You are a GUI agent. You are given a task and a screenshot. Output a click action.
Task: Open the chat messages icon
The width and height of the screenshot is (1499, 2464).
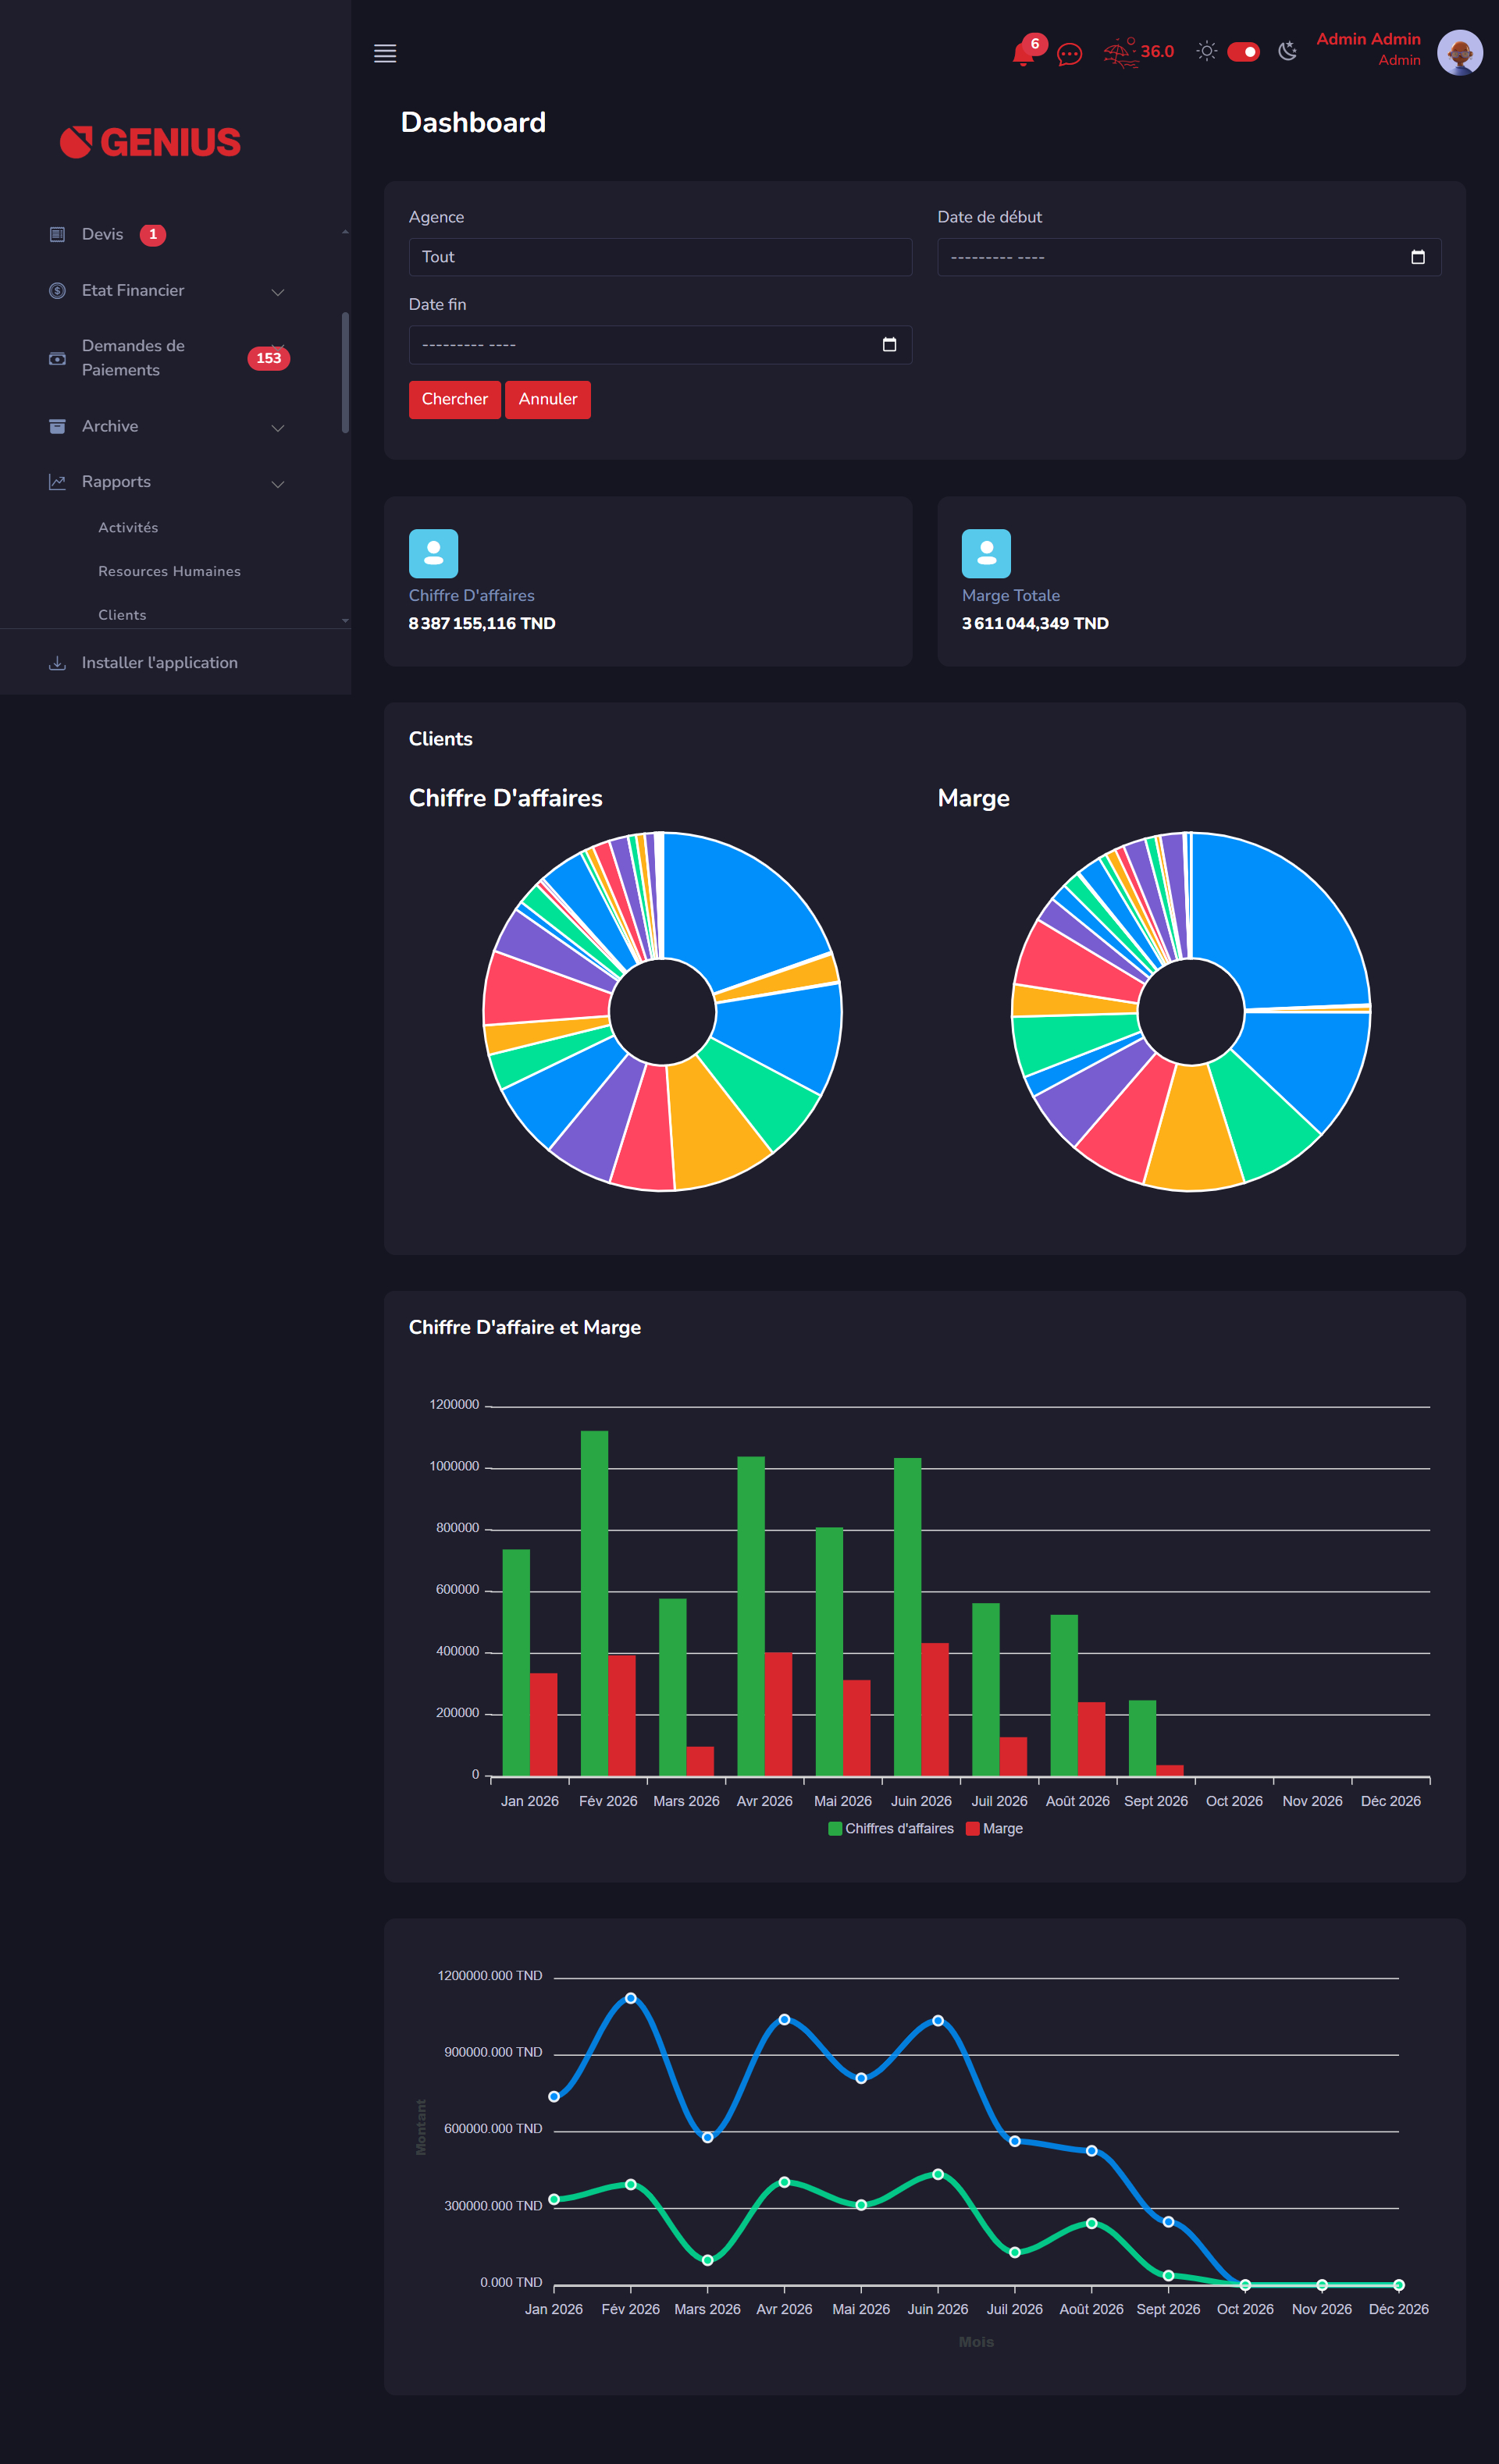point(1069,54)
